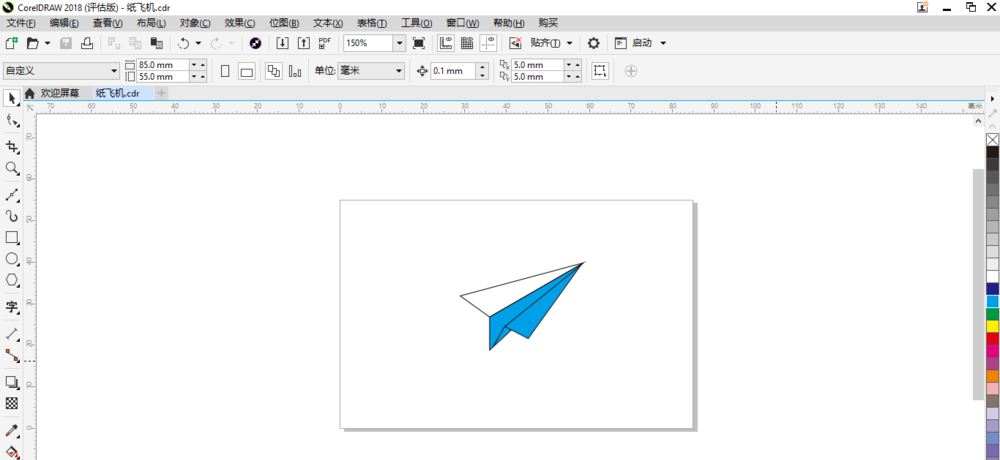1000x460 pixels.
Task: Click the Quick Customize plus button
Action: click(631, 71)
